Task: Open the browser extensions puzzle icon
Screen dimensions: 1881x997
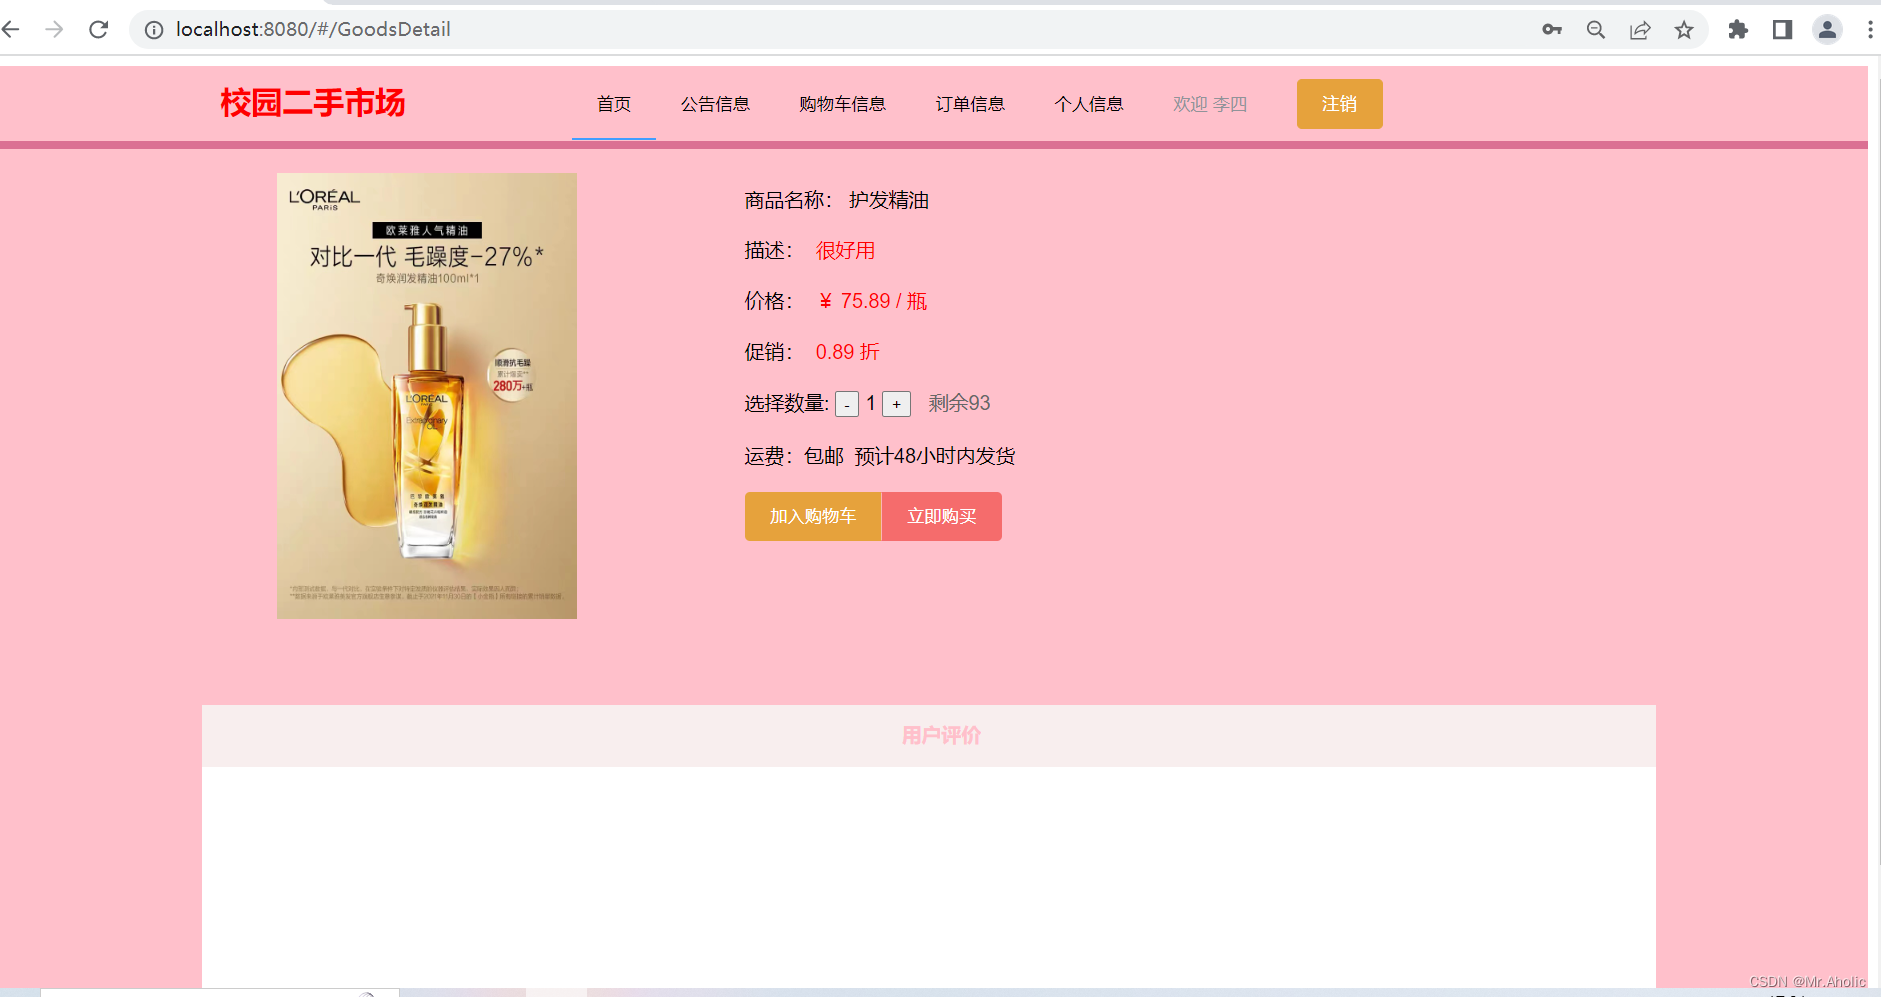Action: tap(1737, 30)
